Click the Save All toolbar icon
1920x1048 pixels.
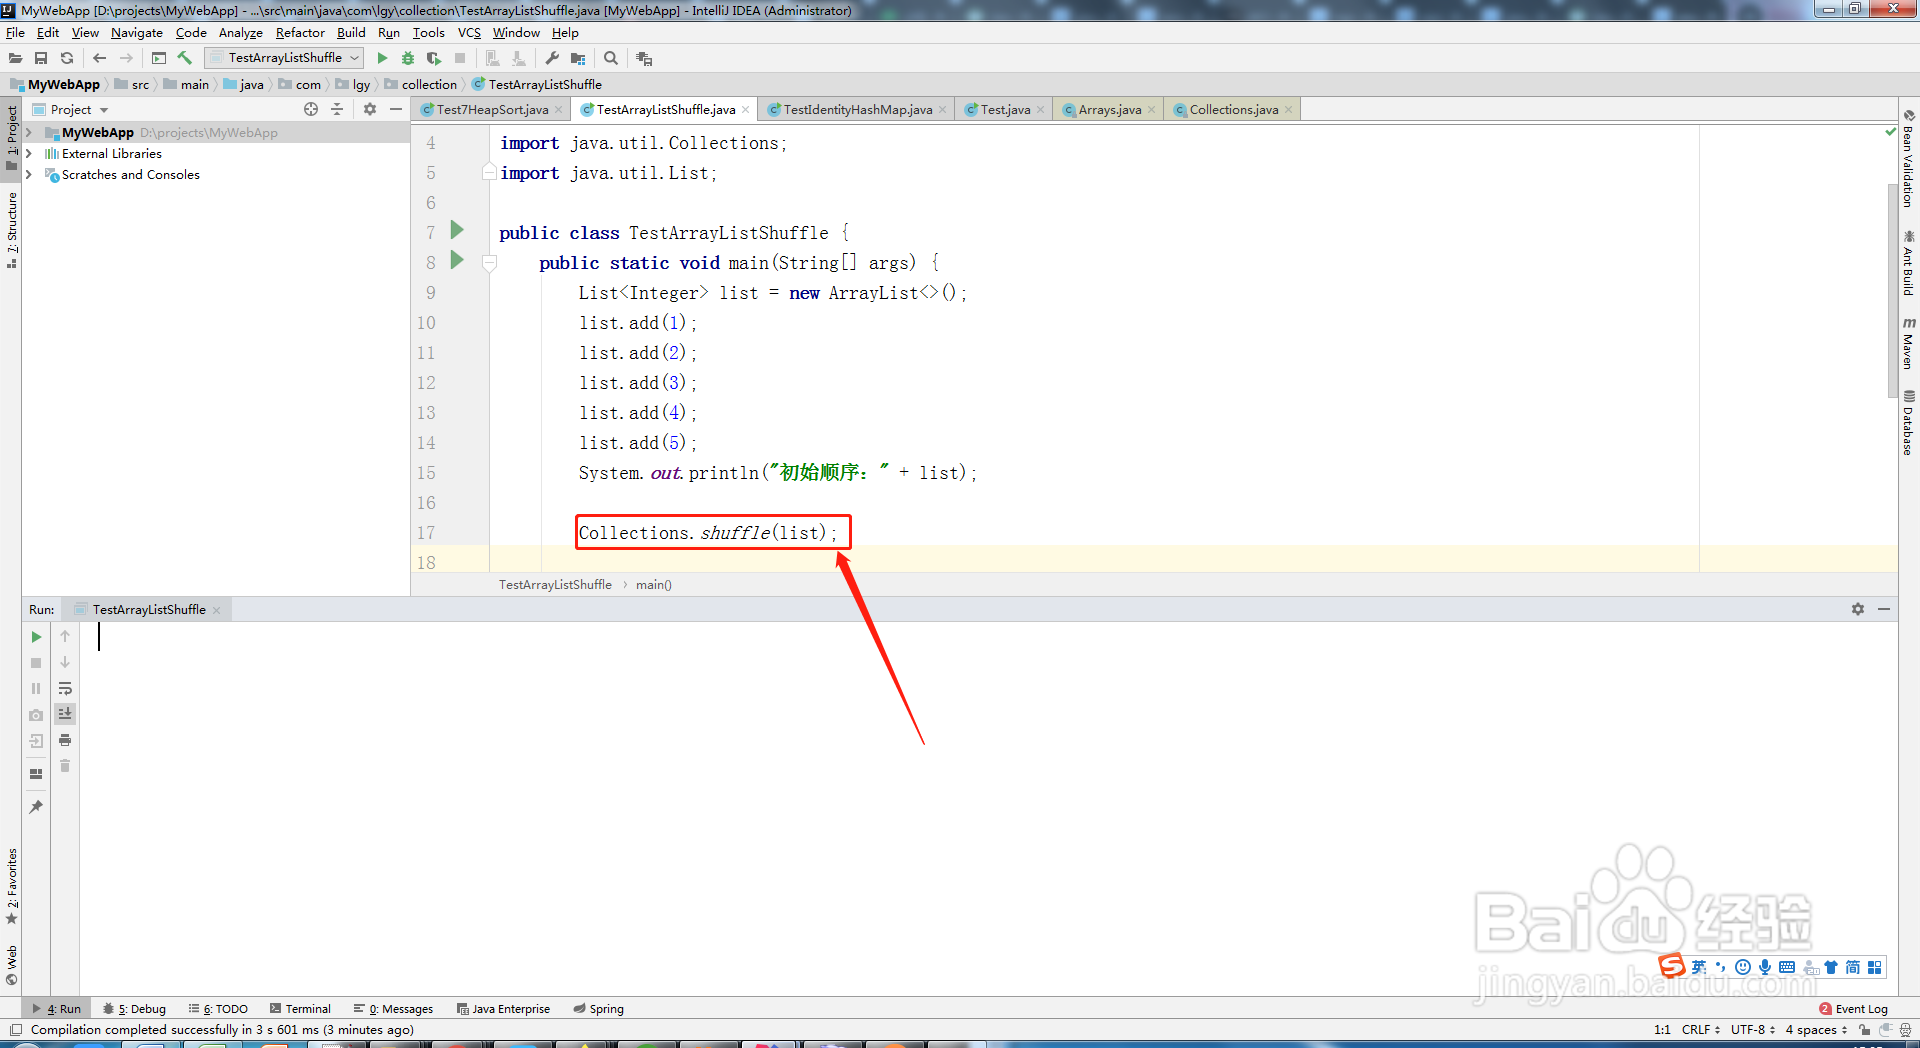[41, 58]
